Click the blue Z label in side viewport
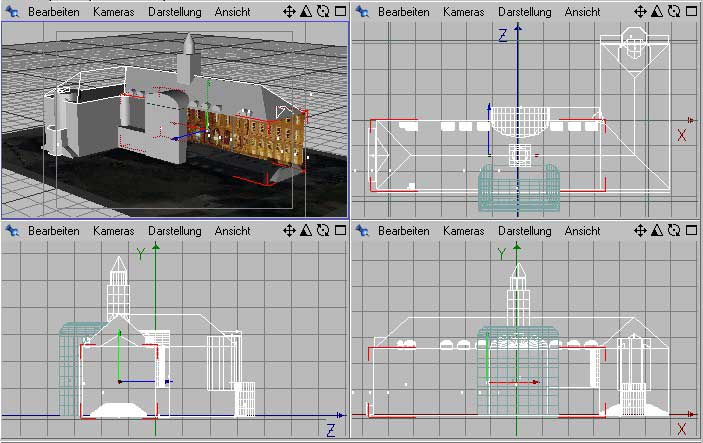 (331, 430)
